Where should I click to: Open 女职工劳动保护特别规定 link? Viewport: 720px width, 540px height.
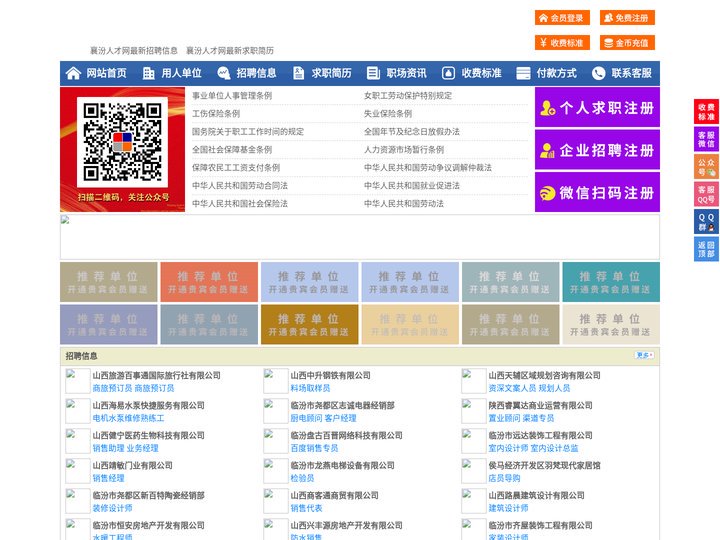click(408, 96)
